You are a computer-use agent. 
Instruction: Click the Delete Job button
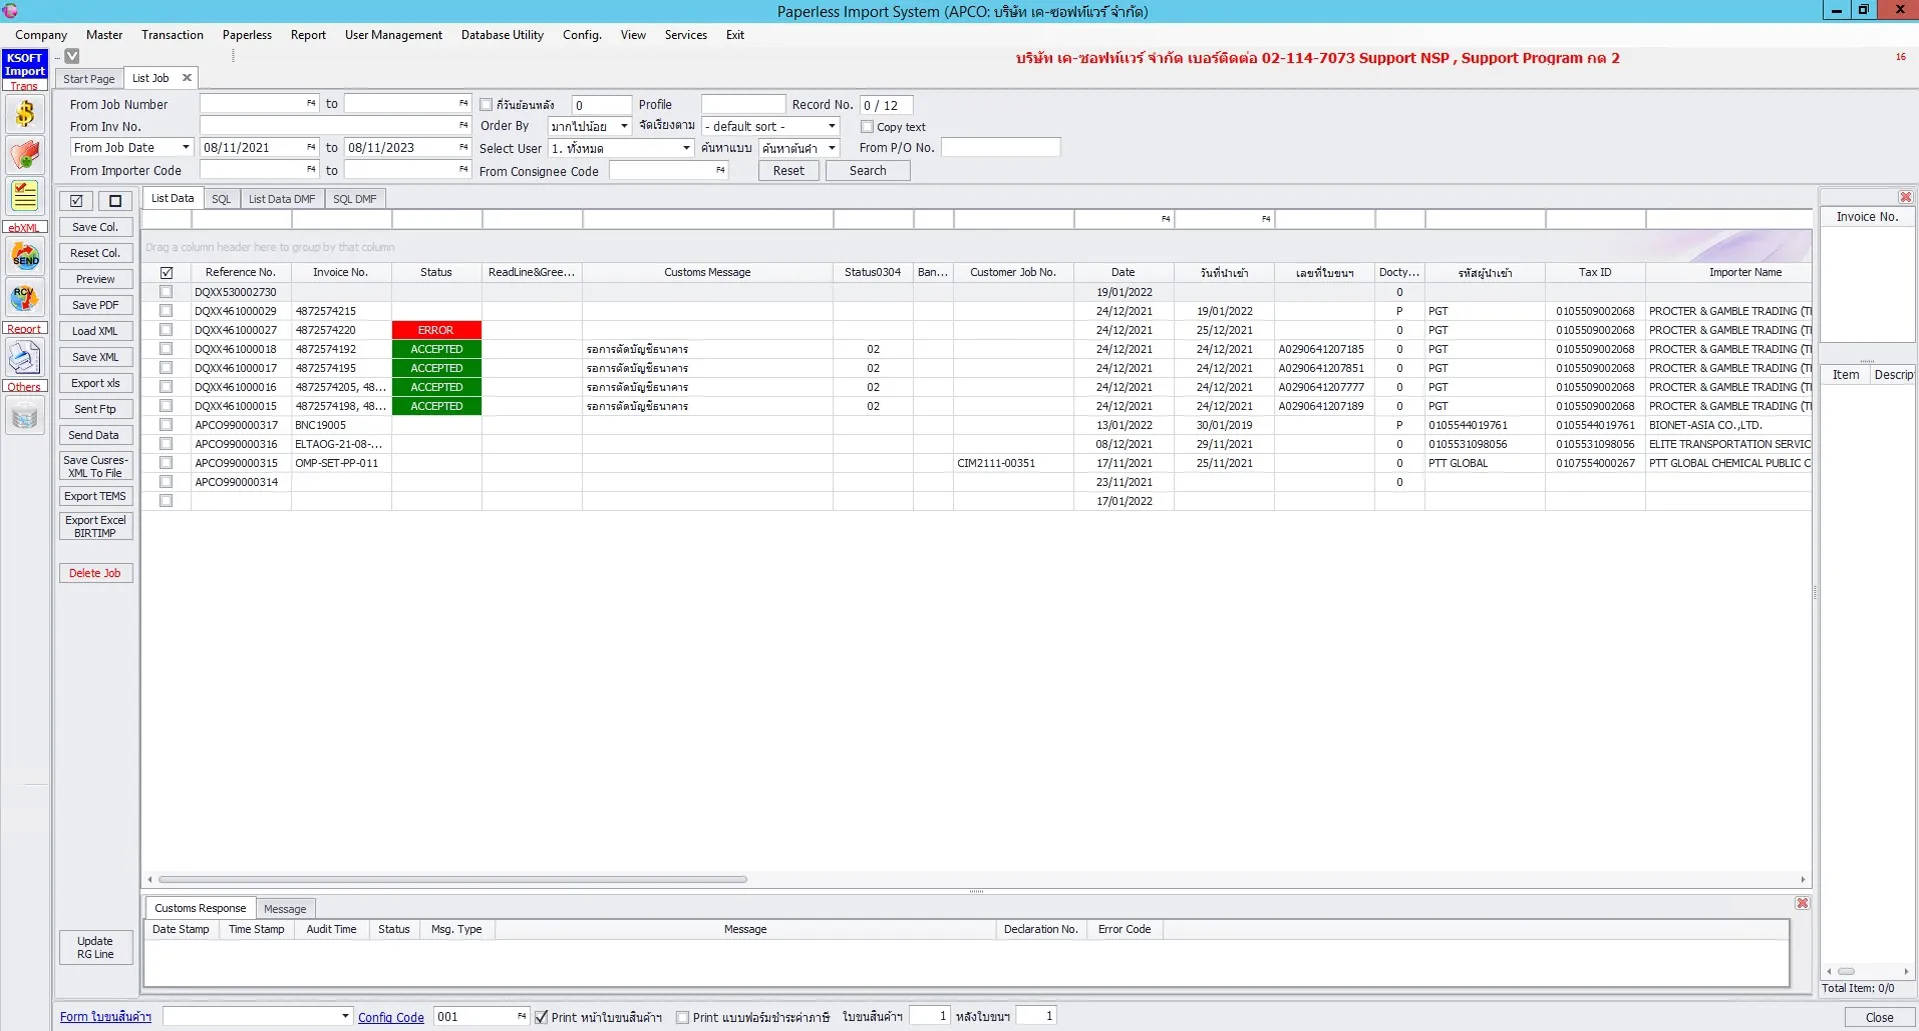point(95,572)
